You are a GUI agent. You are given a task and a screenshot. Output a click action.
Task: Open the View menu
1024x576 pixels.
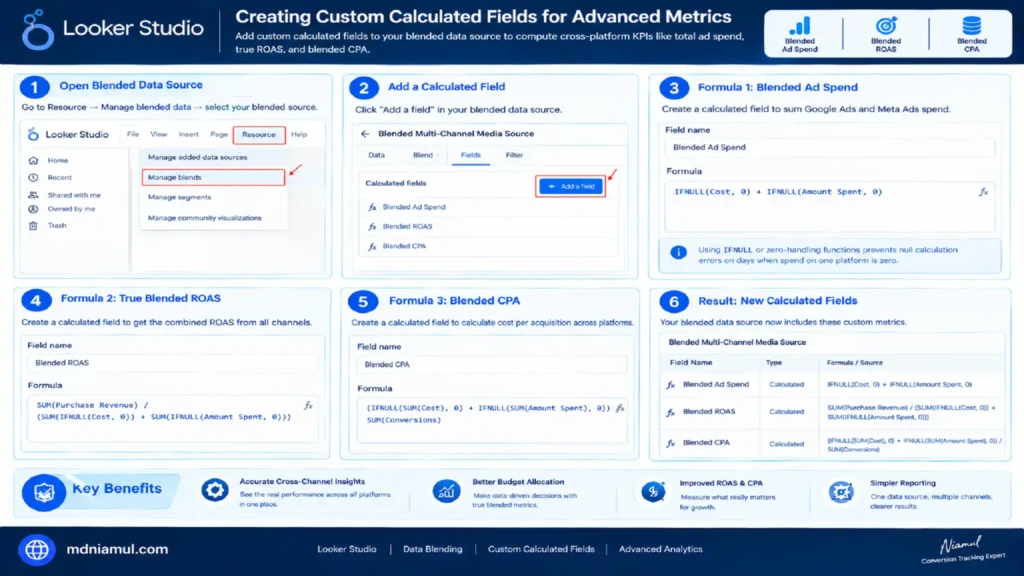coord(159,134)
